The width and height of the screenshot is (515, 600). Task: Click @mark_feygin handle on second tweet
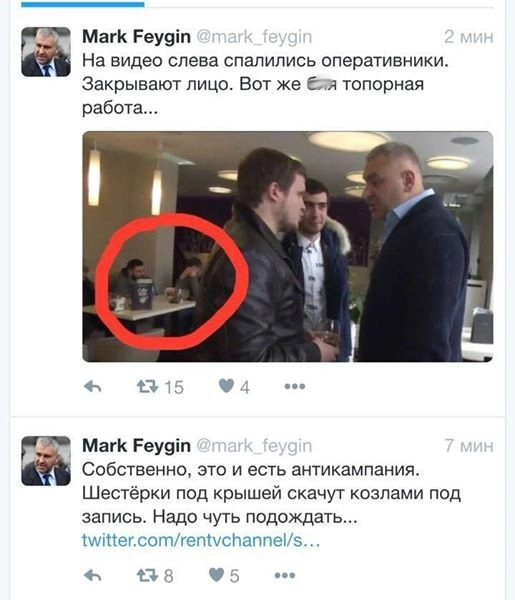[254, 446]
